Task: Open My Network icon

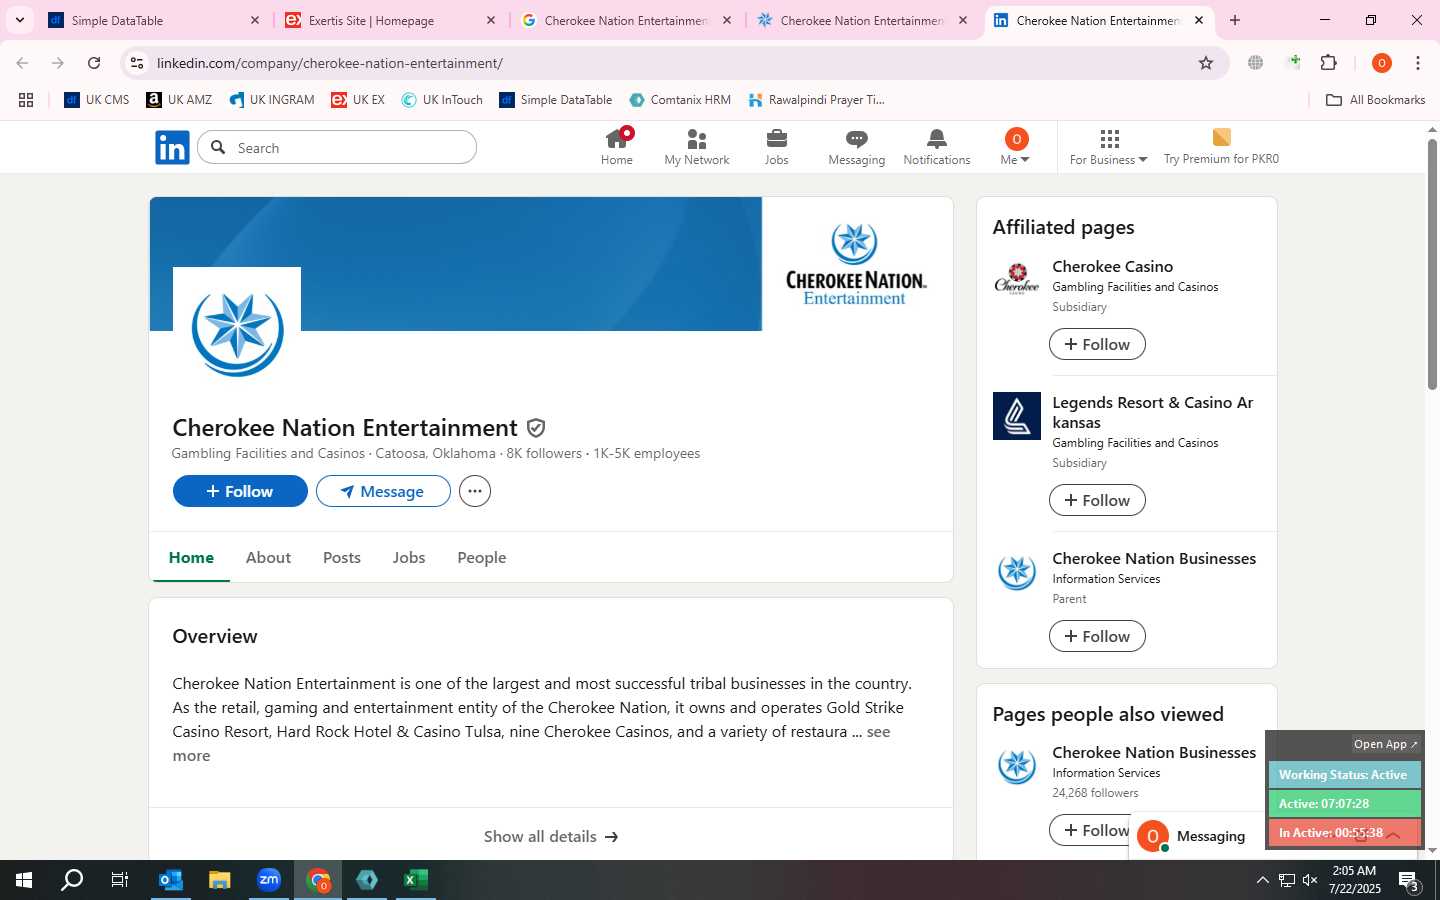Action: click(697, 147)
